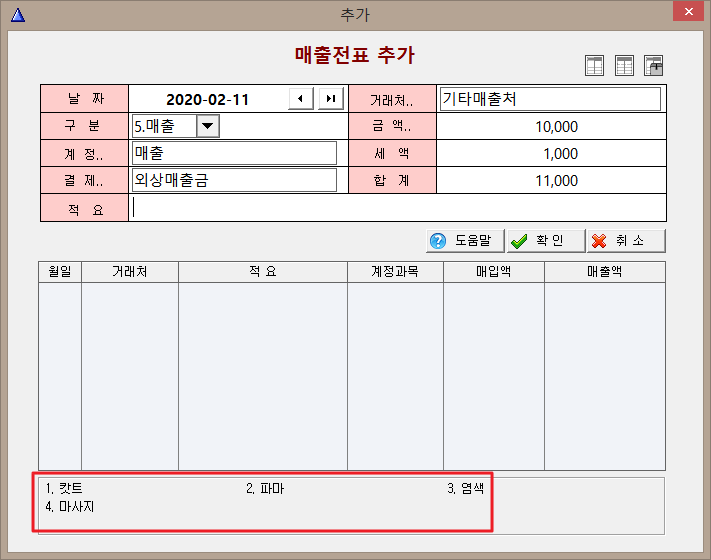
Task: Click the 금액.. label cell
Action: [x=392, y=126]
